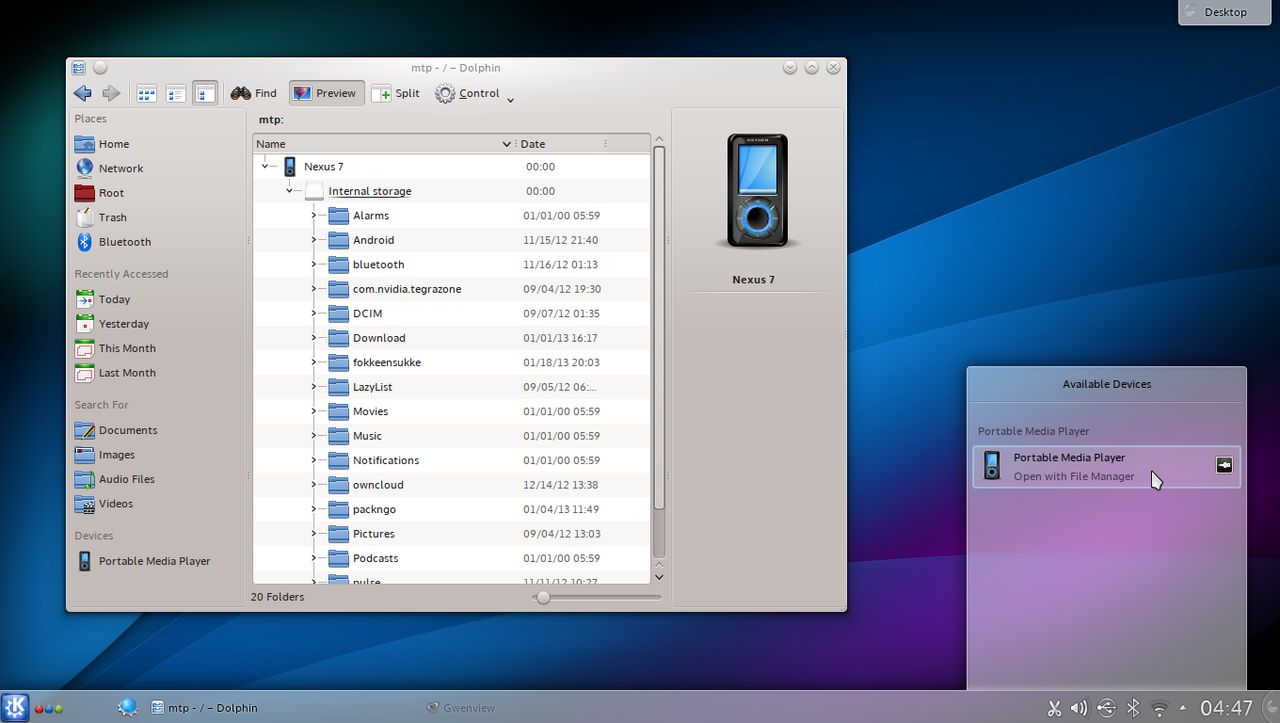The image size is (1280, 723).
Task: Switch to the Dolphin taskbar entry
Action: click(205, 707)
